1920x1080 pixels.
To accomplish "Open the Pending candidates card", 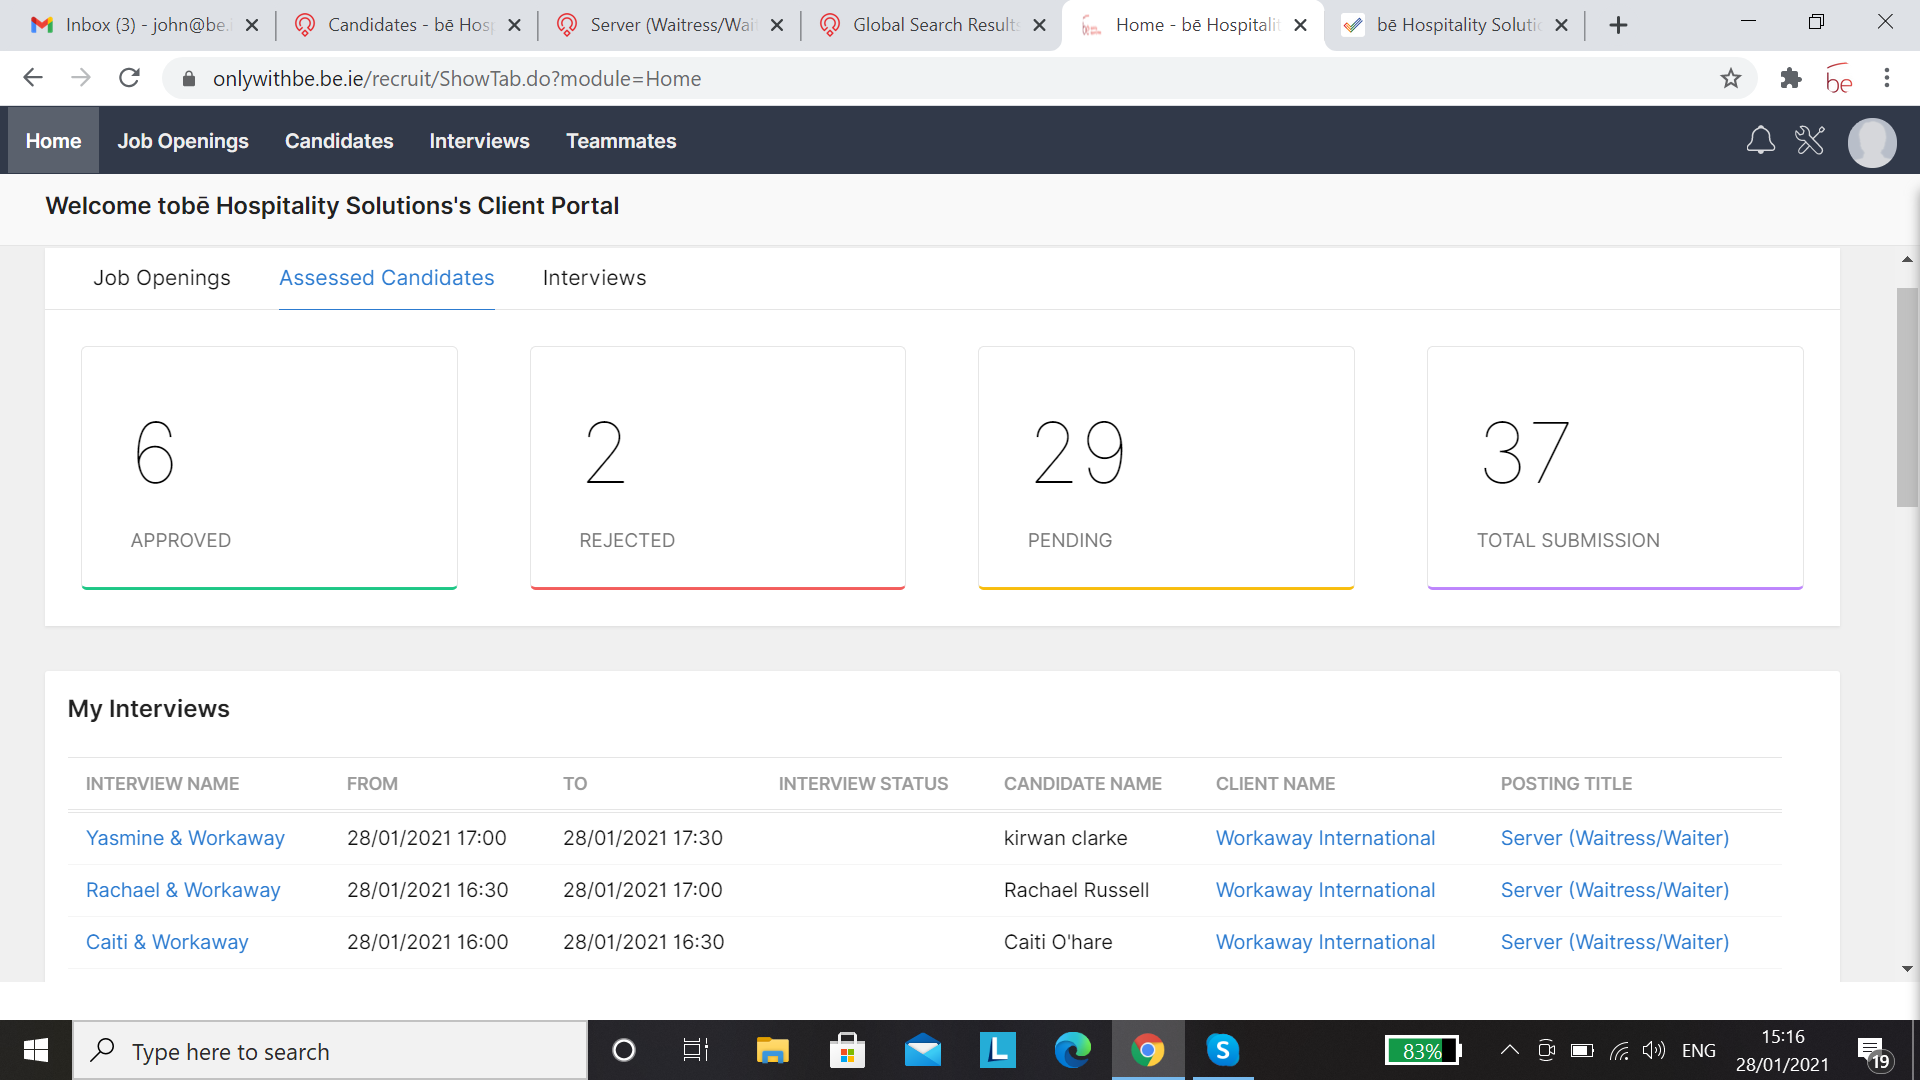I will [x=1166, y=468].
